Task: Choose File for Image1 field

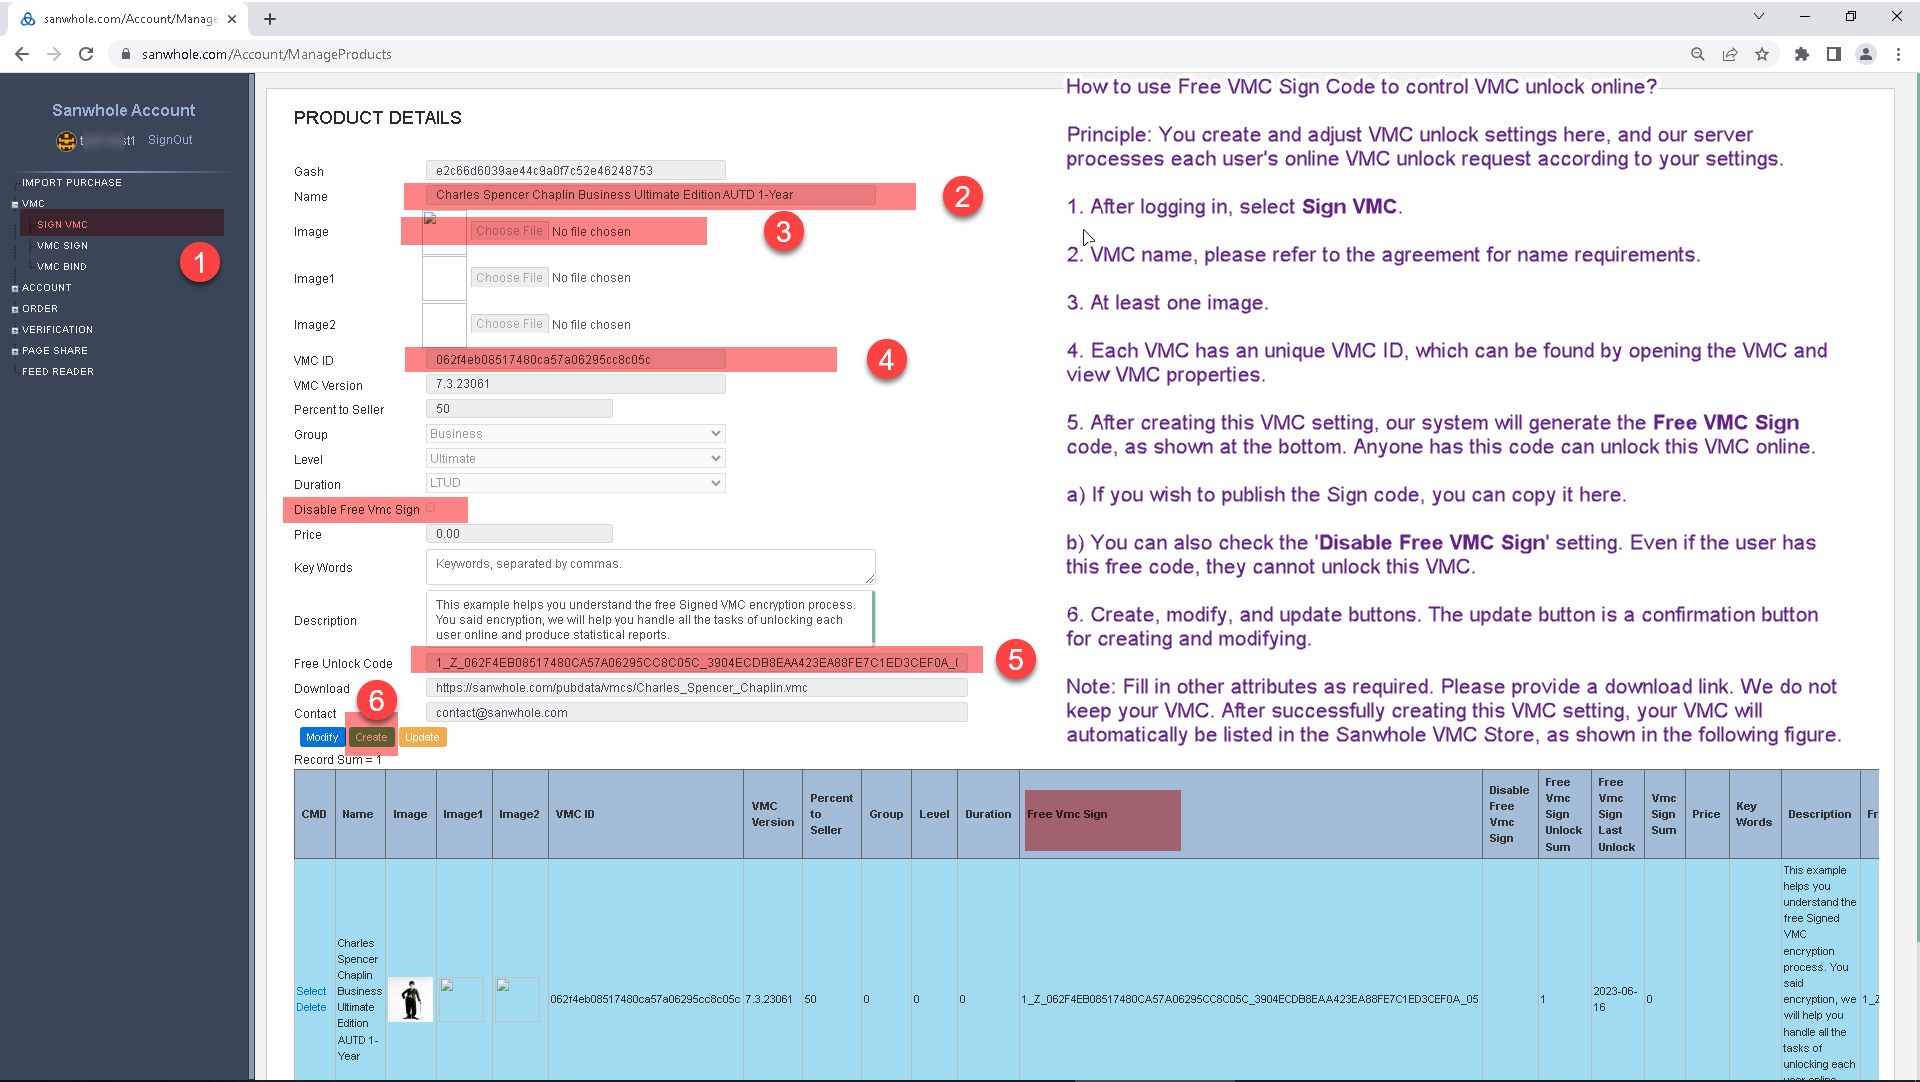Action: (x=509, y=278)
